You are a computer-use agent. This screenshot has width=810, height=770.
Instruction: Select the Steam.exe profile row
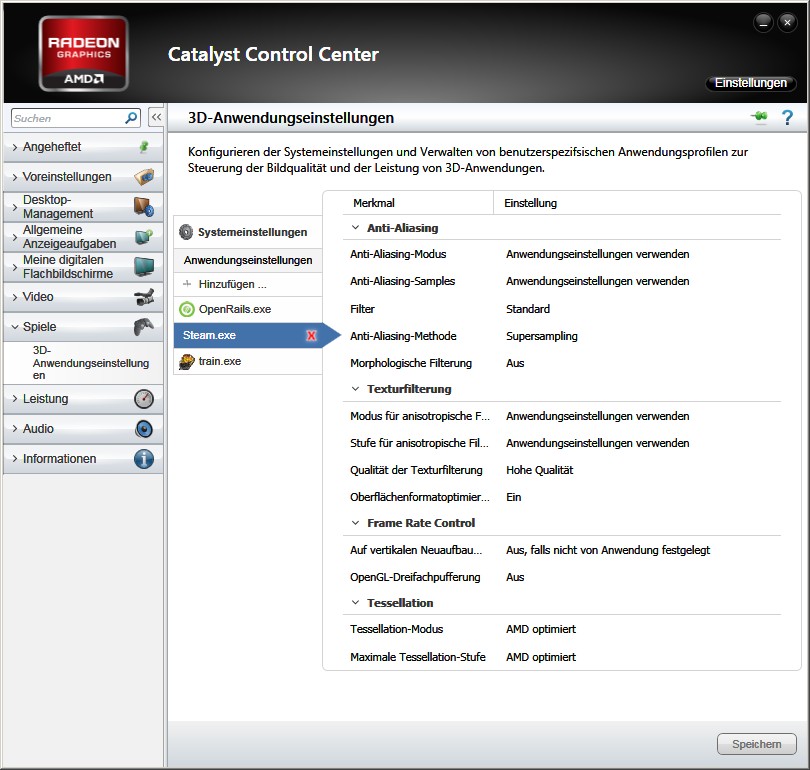coord(248,335)
